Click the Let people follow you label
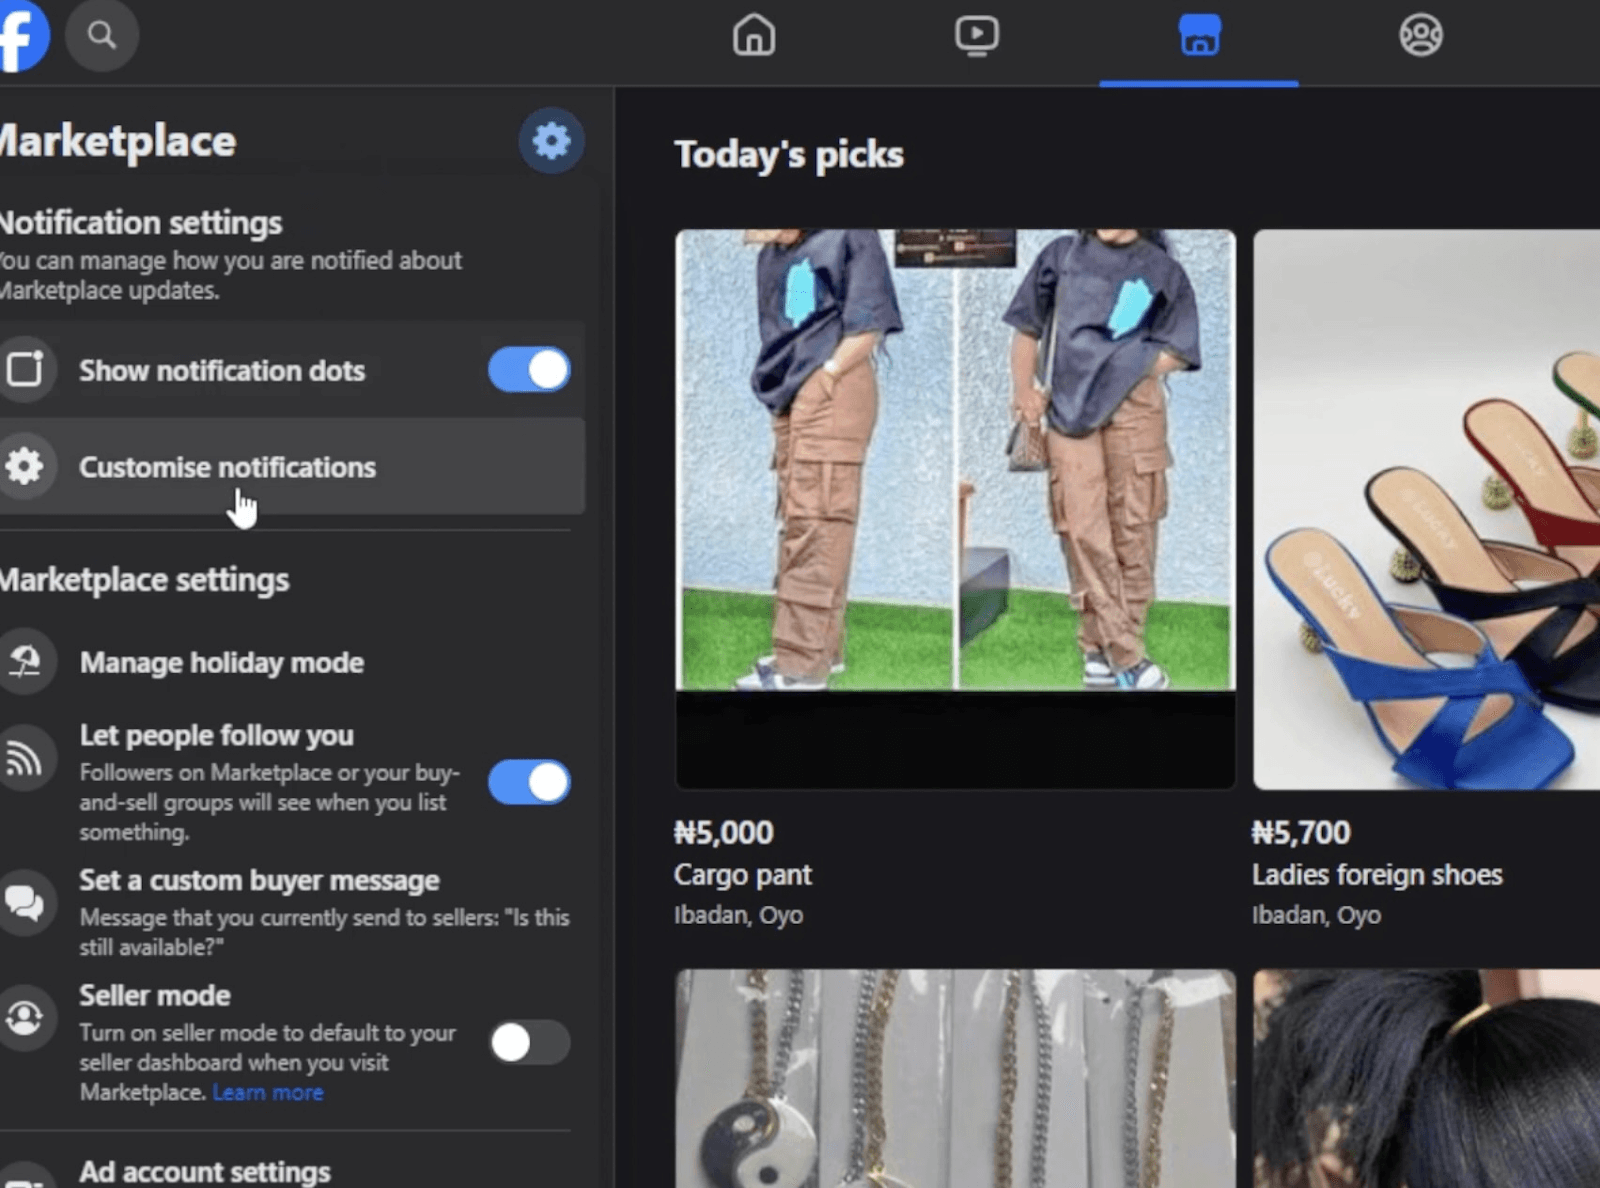1600x1188 pixels. (x=216, y=735)
